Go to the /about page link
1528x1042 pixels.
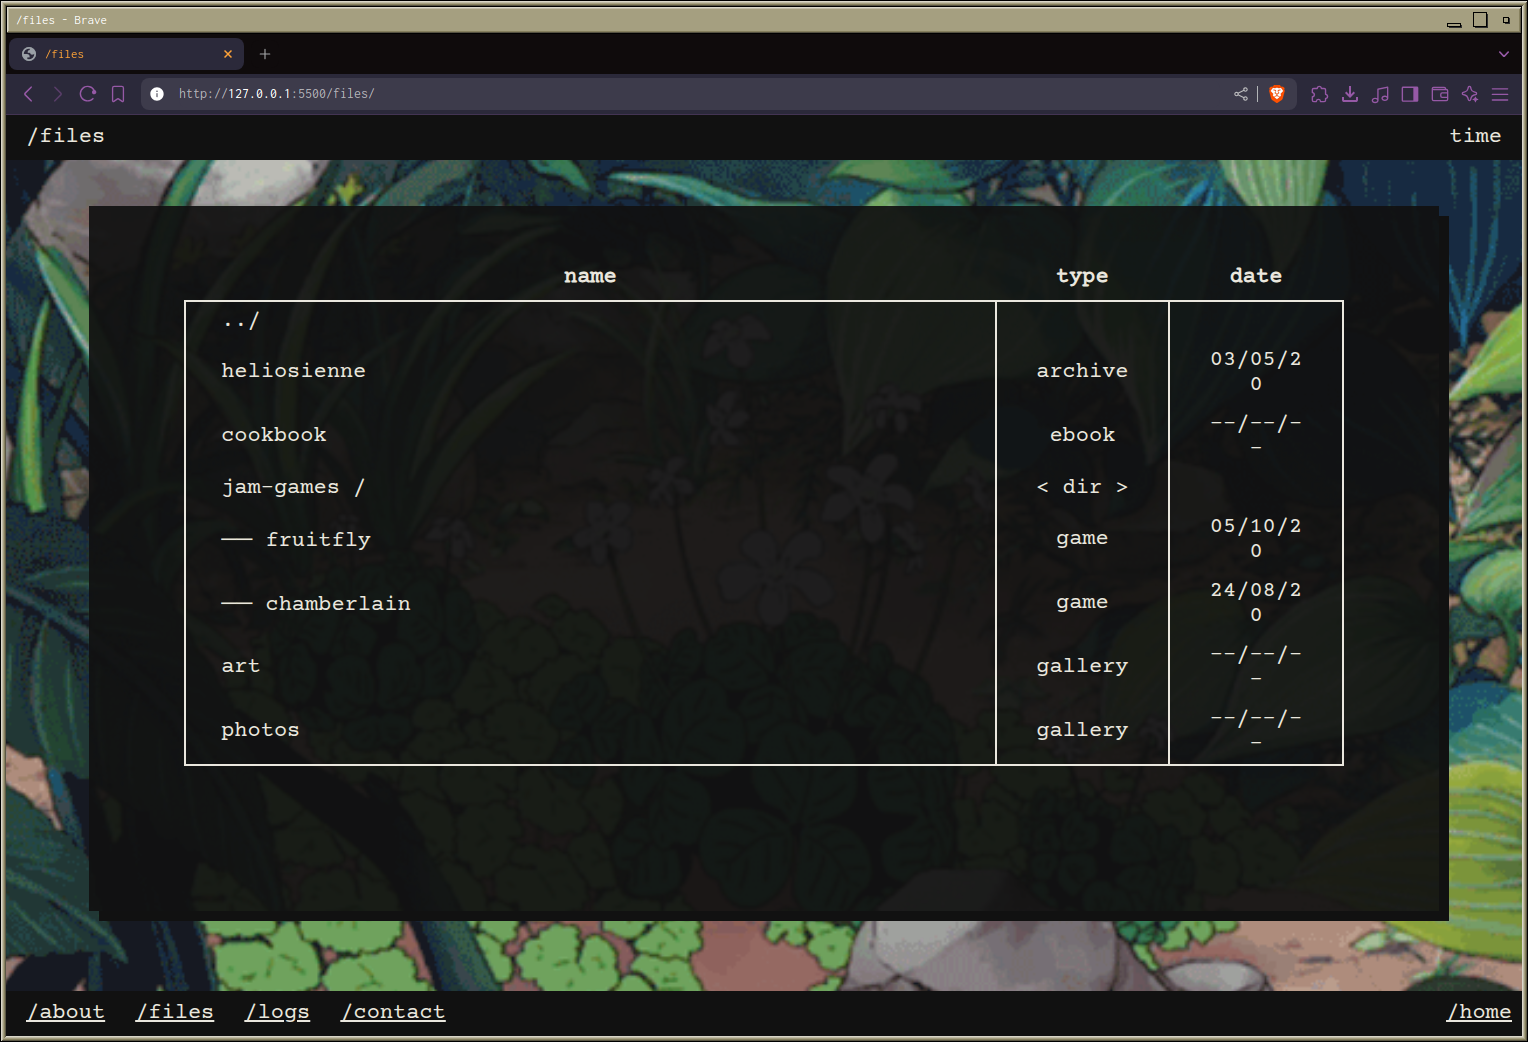click(66, 1012)
